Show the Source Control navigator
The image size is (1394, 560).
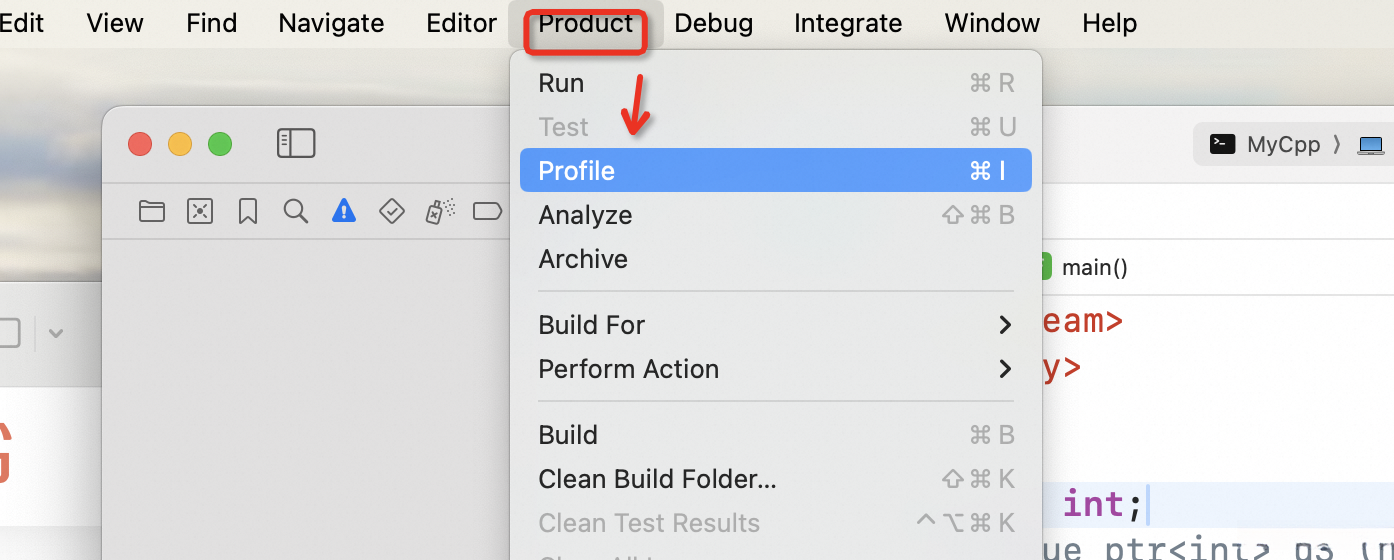pyautogui.click(x=200, y=211)
